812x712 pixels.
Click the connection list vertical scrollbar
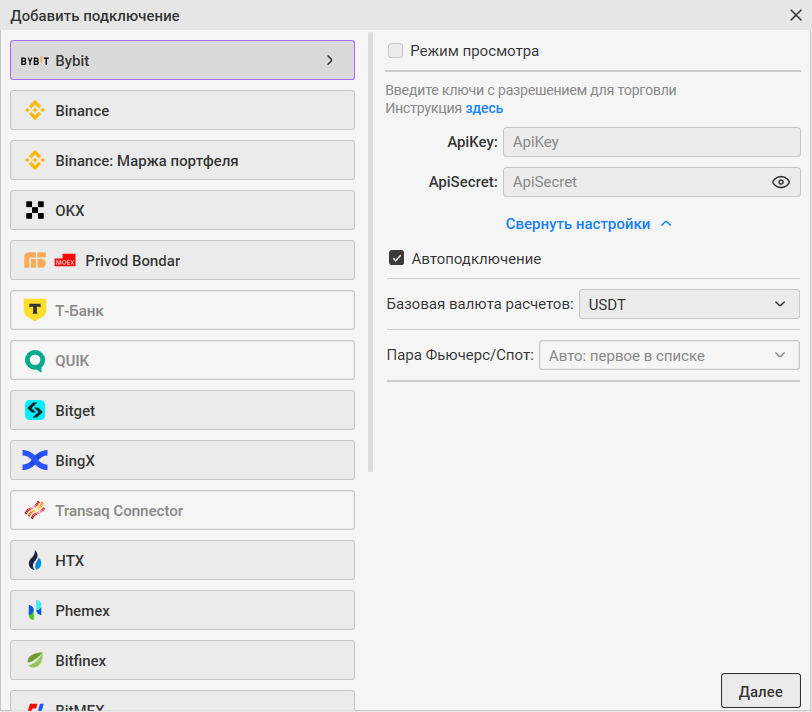pos(370,250)
